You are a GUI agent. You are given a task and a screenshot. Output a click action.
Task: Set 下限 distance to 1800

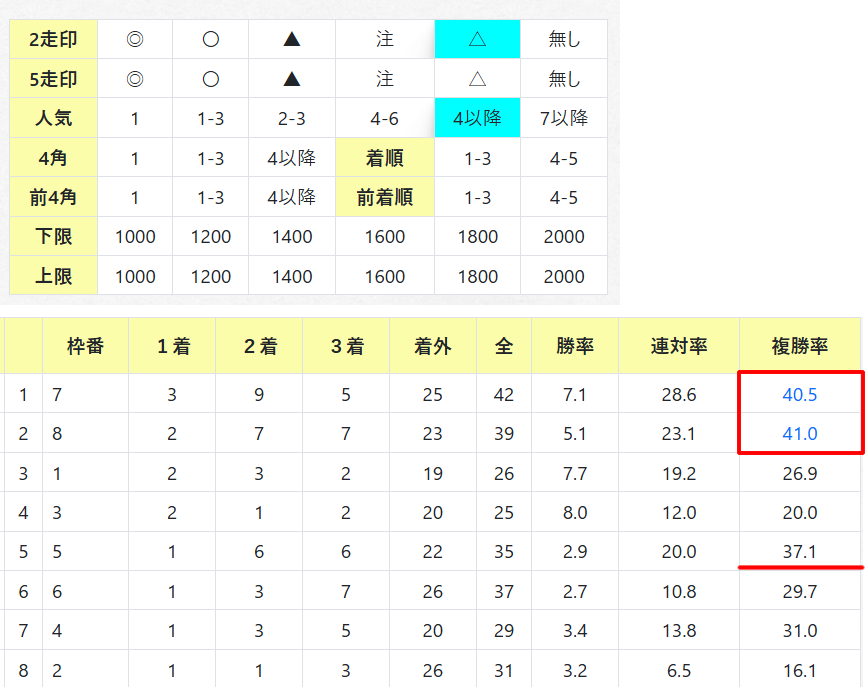click(478, 237)
